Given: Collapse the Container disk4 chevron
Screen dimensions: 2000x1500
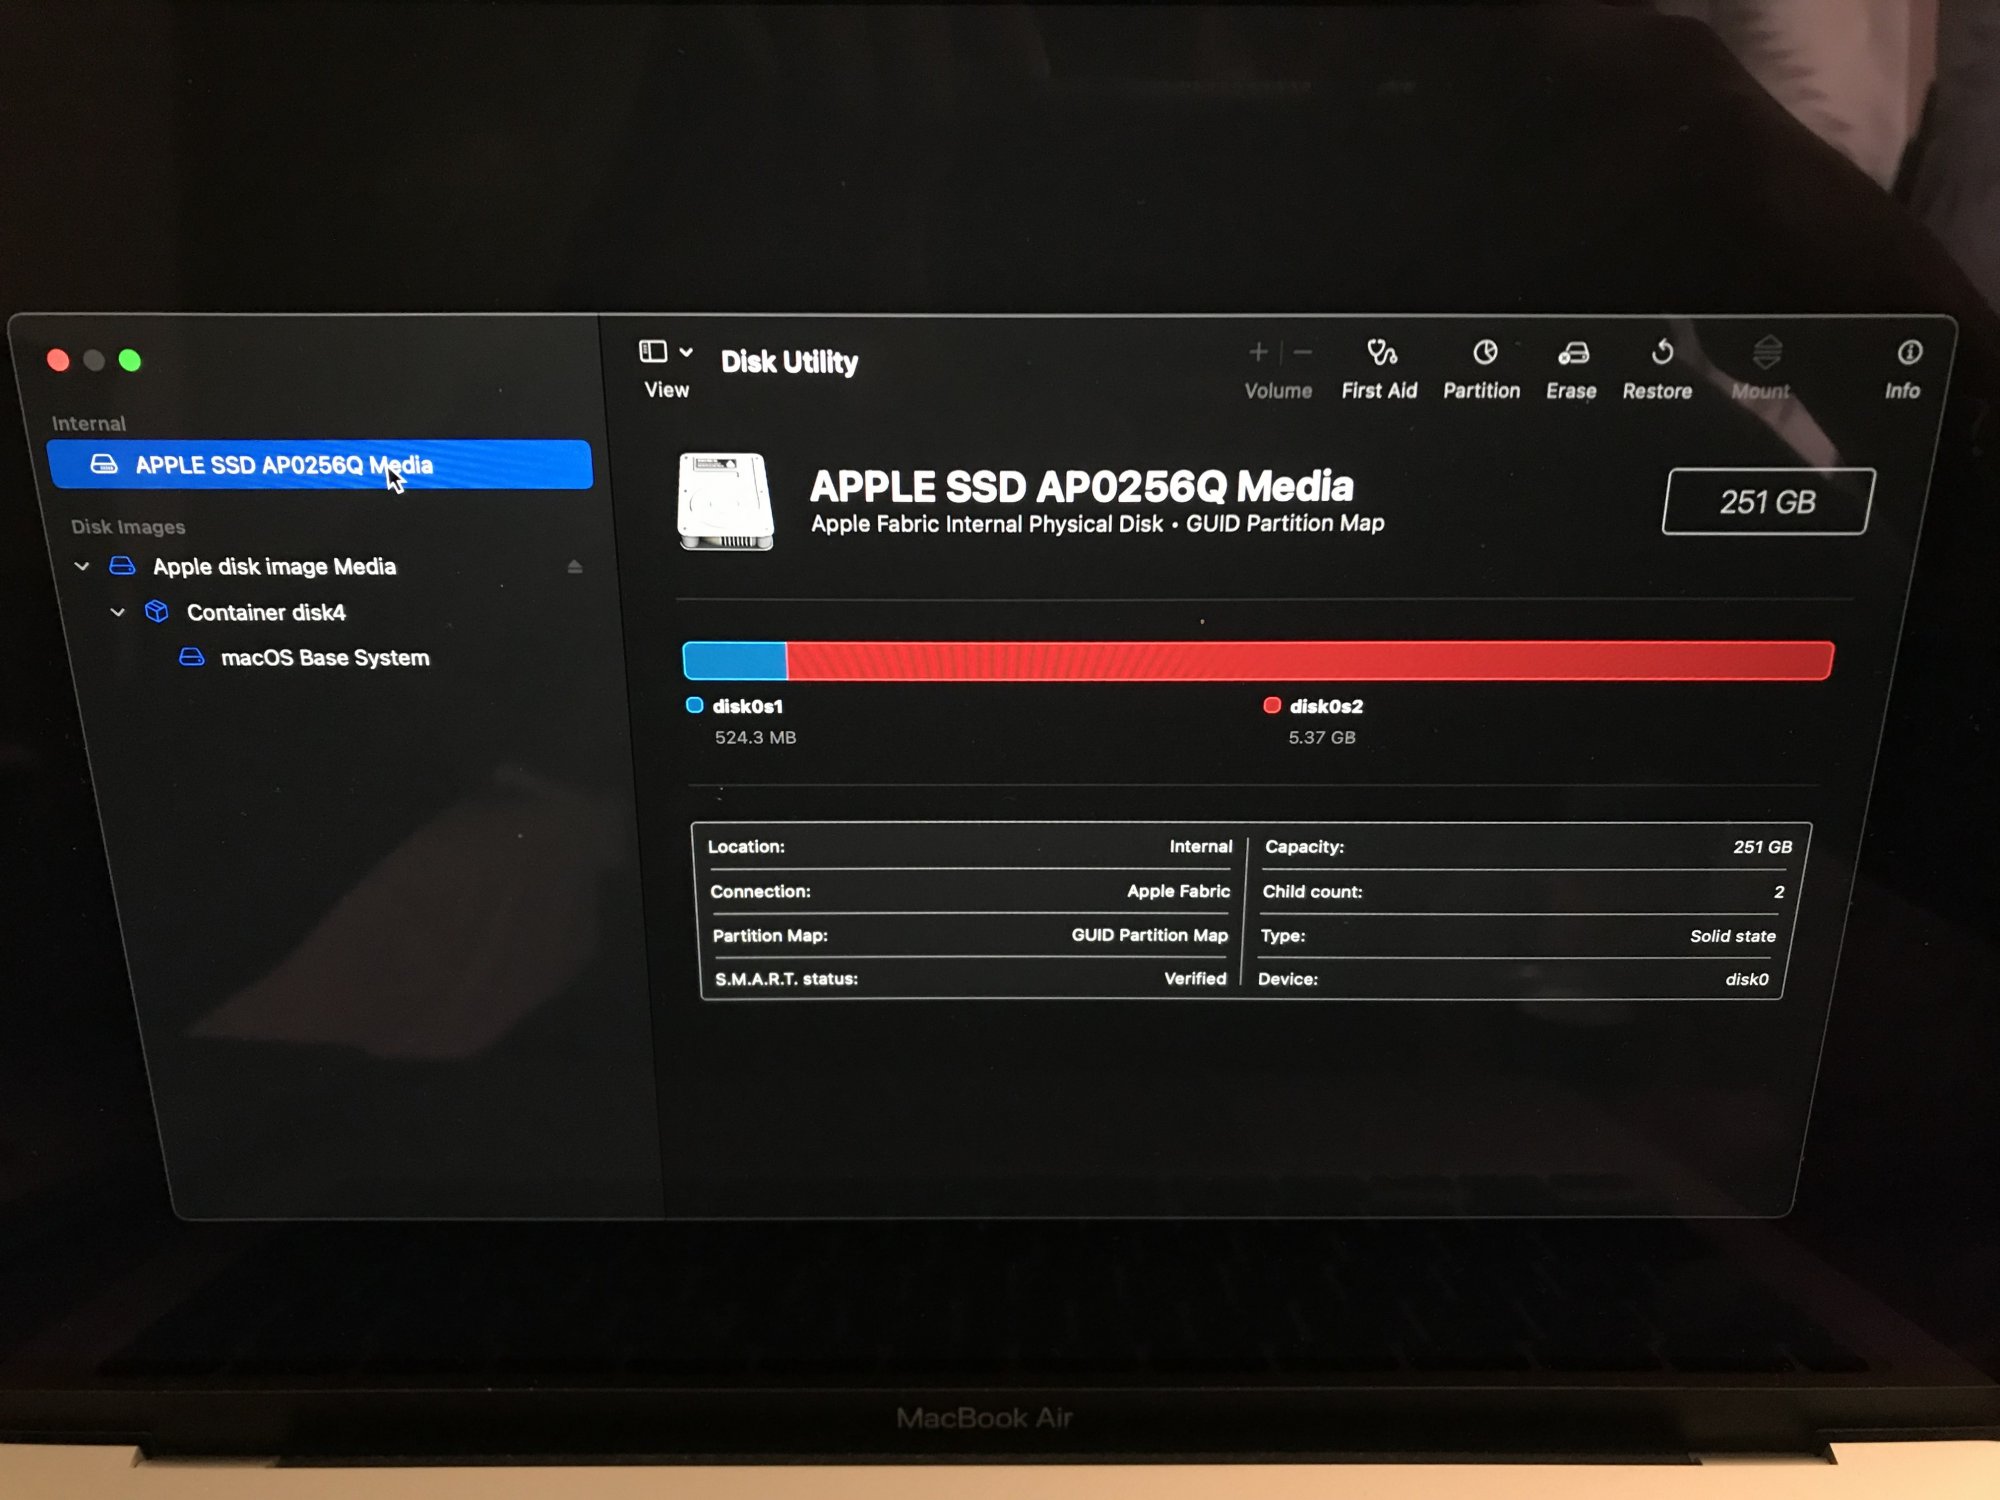Looking at the screenshot, I should pos(117,612).
